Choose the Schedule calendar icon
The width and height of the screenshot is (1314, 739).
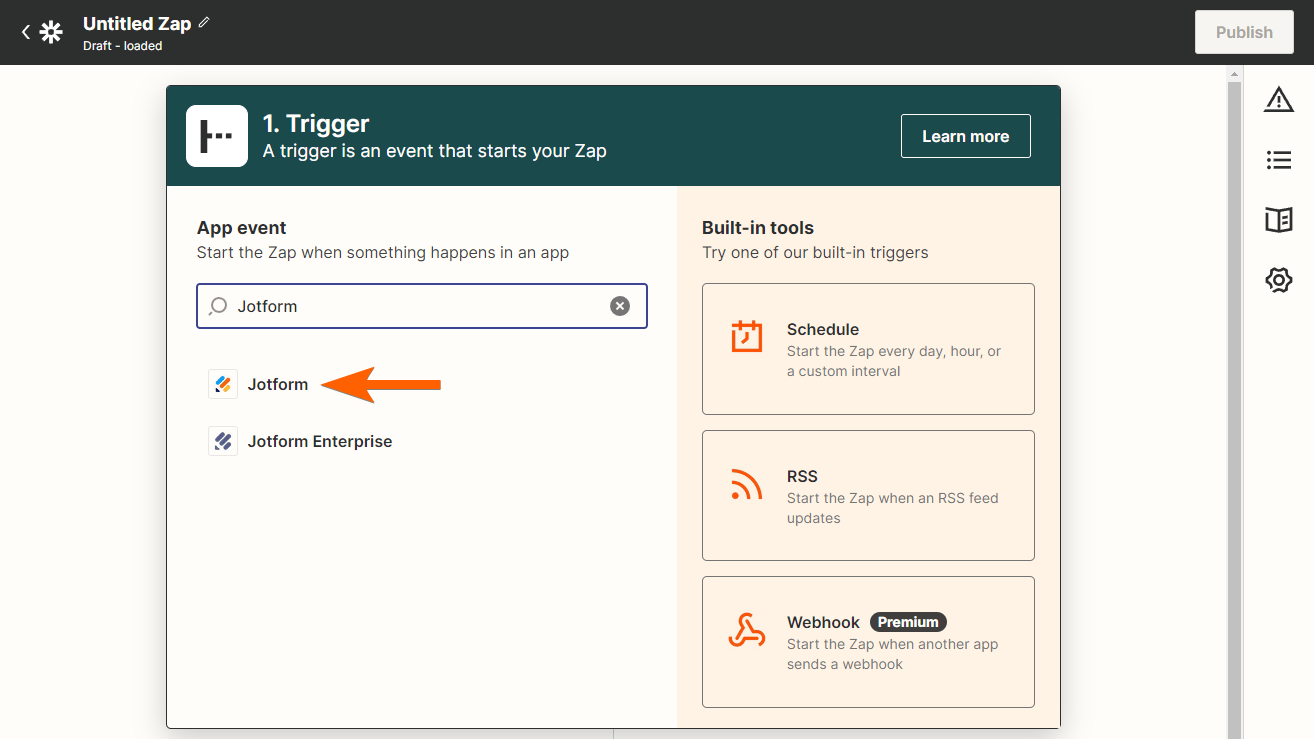[x=746, y=337]
